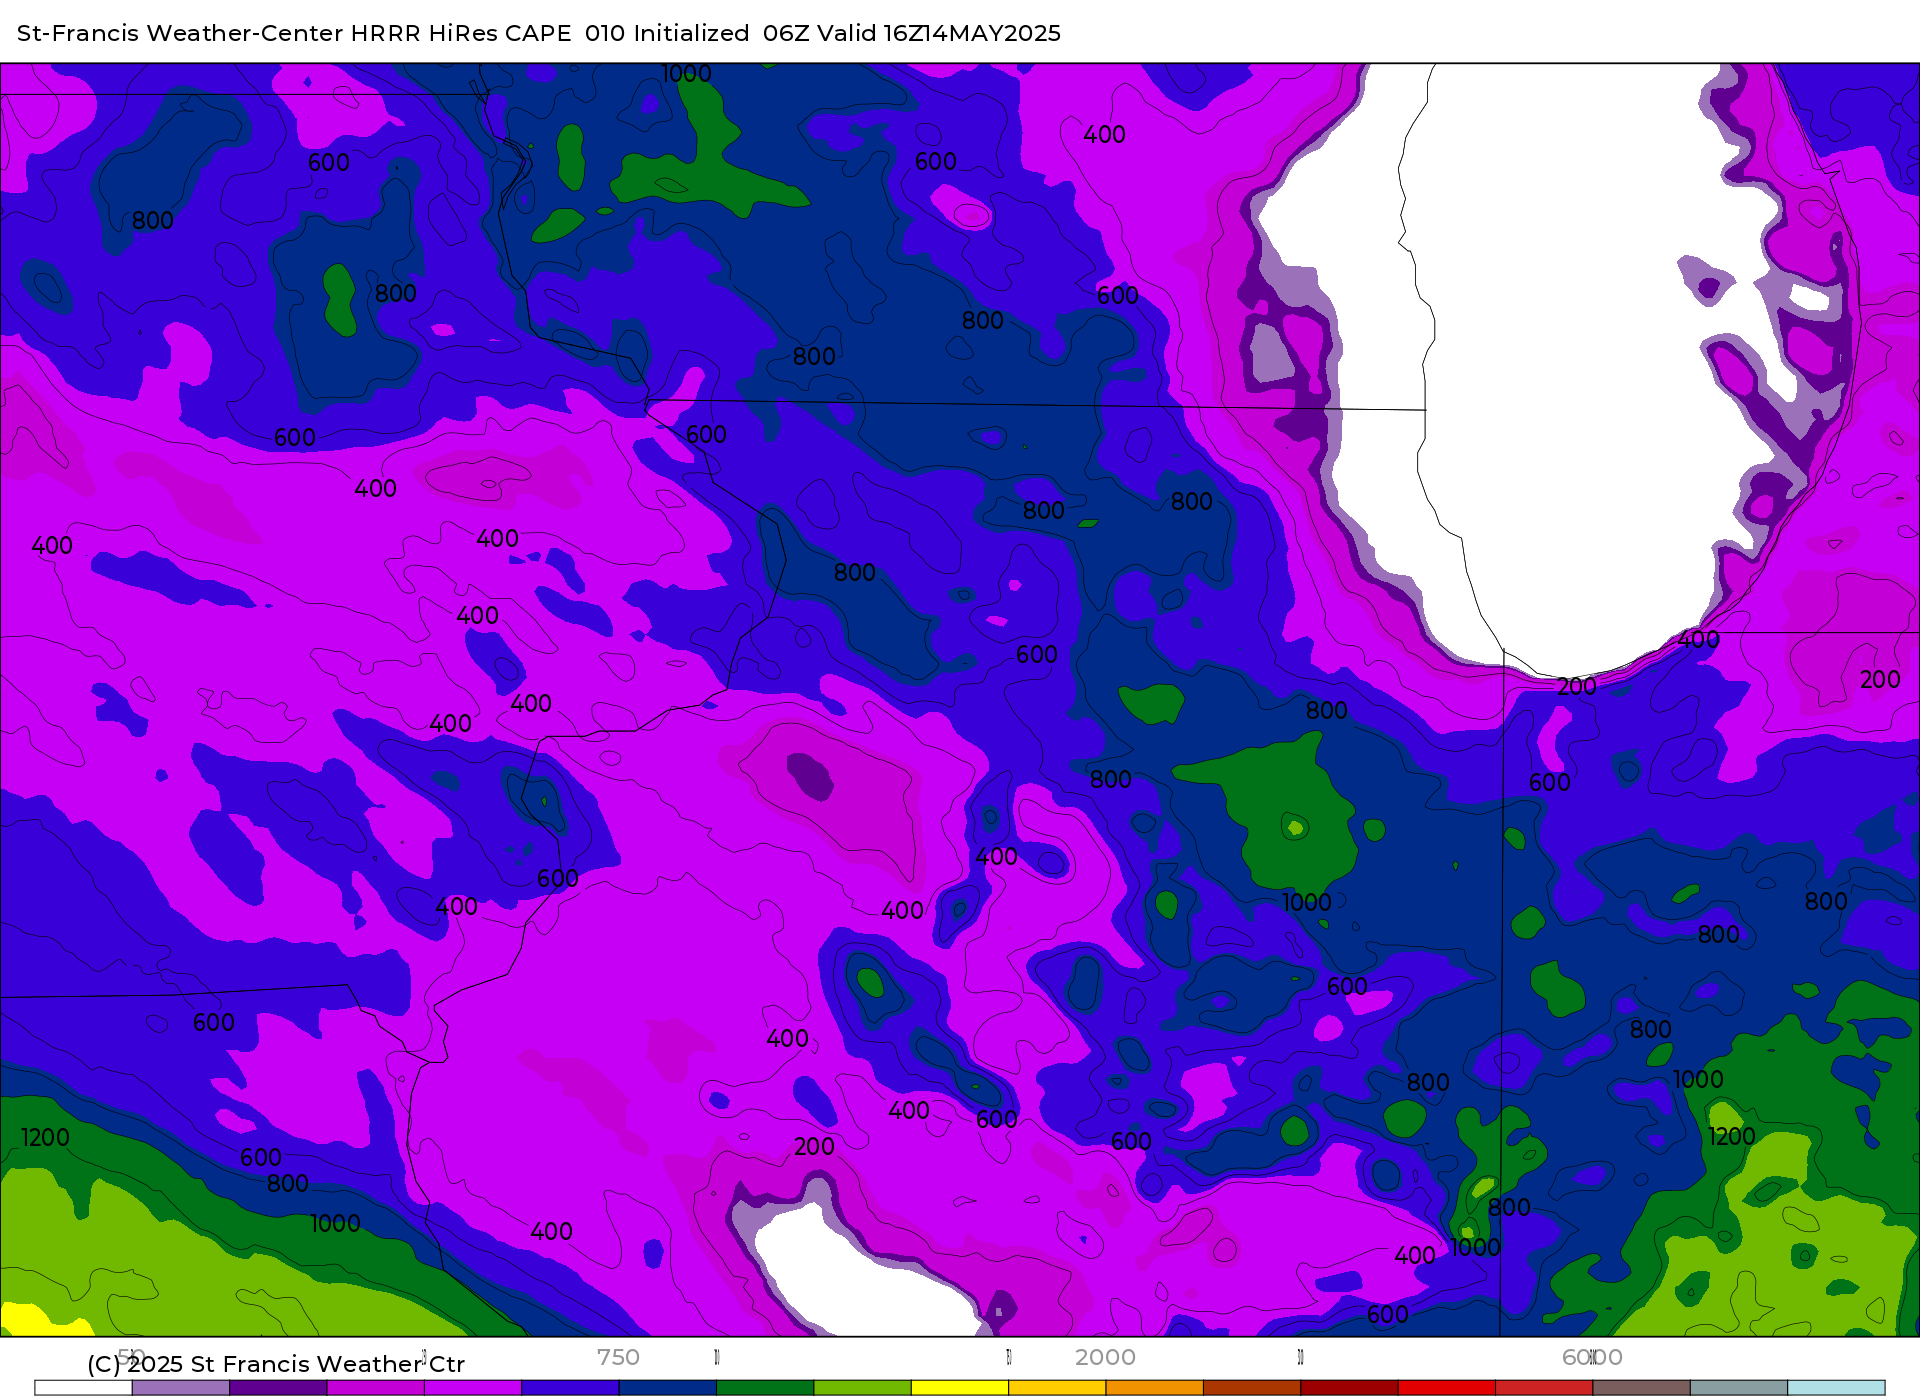Choose the gray-teal legend swatch

pos(1739,1388)
